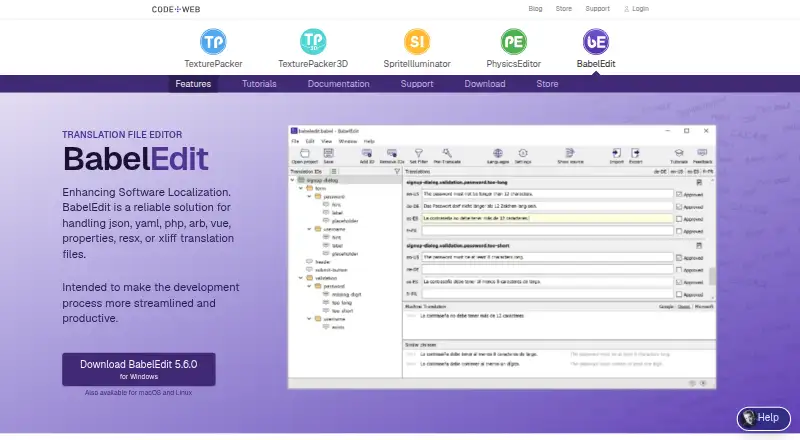The image size is (800, 440).
Task: Open the Store link in top header
Action: (x=564, y=9)
